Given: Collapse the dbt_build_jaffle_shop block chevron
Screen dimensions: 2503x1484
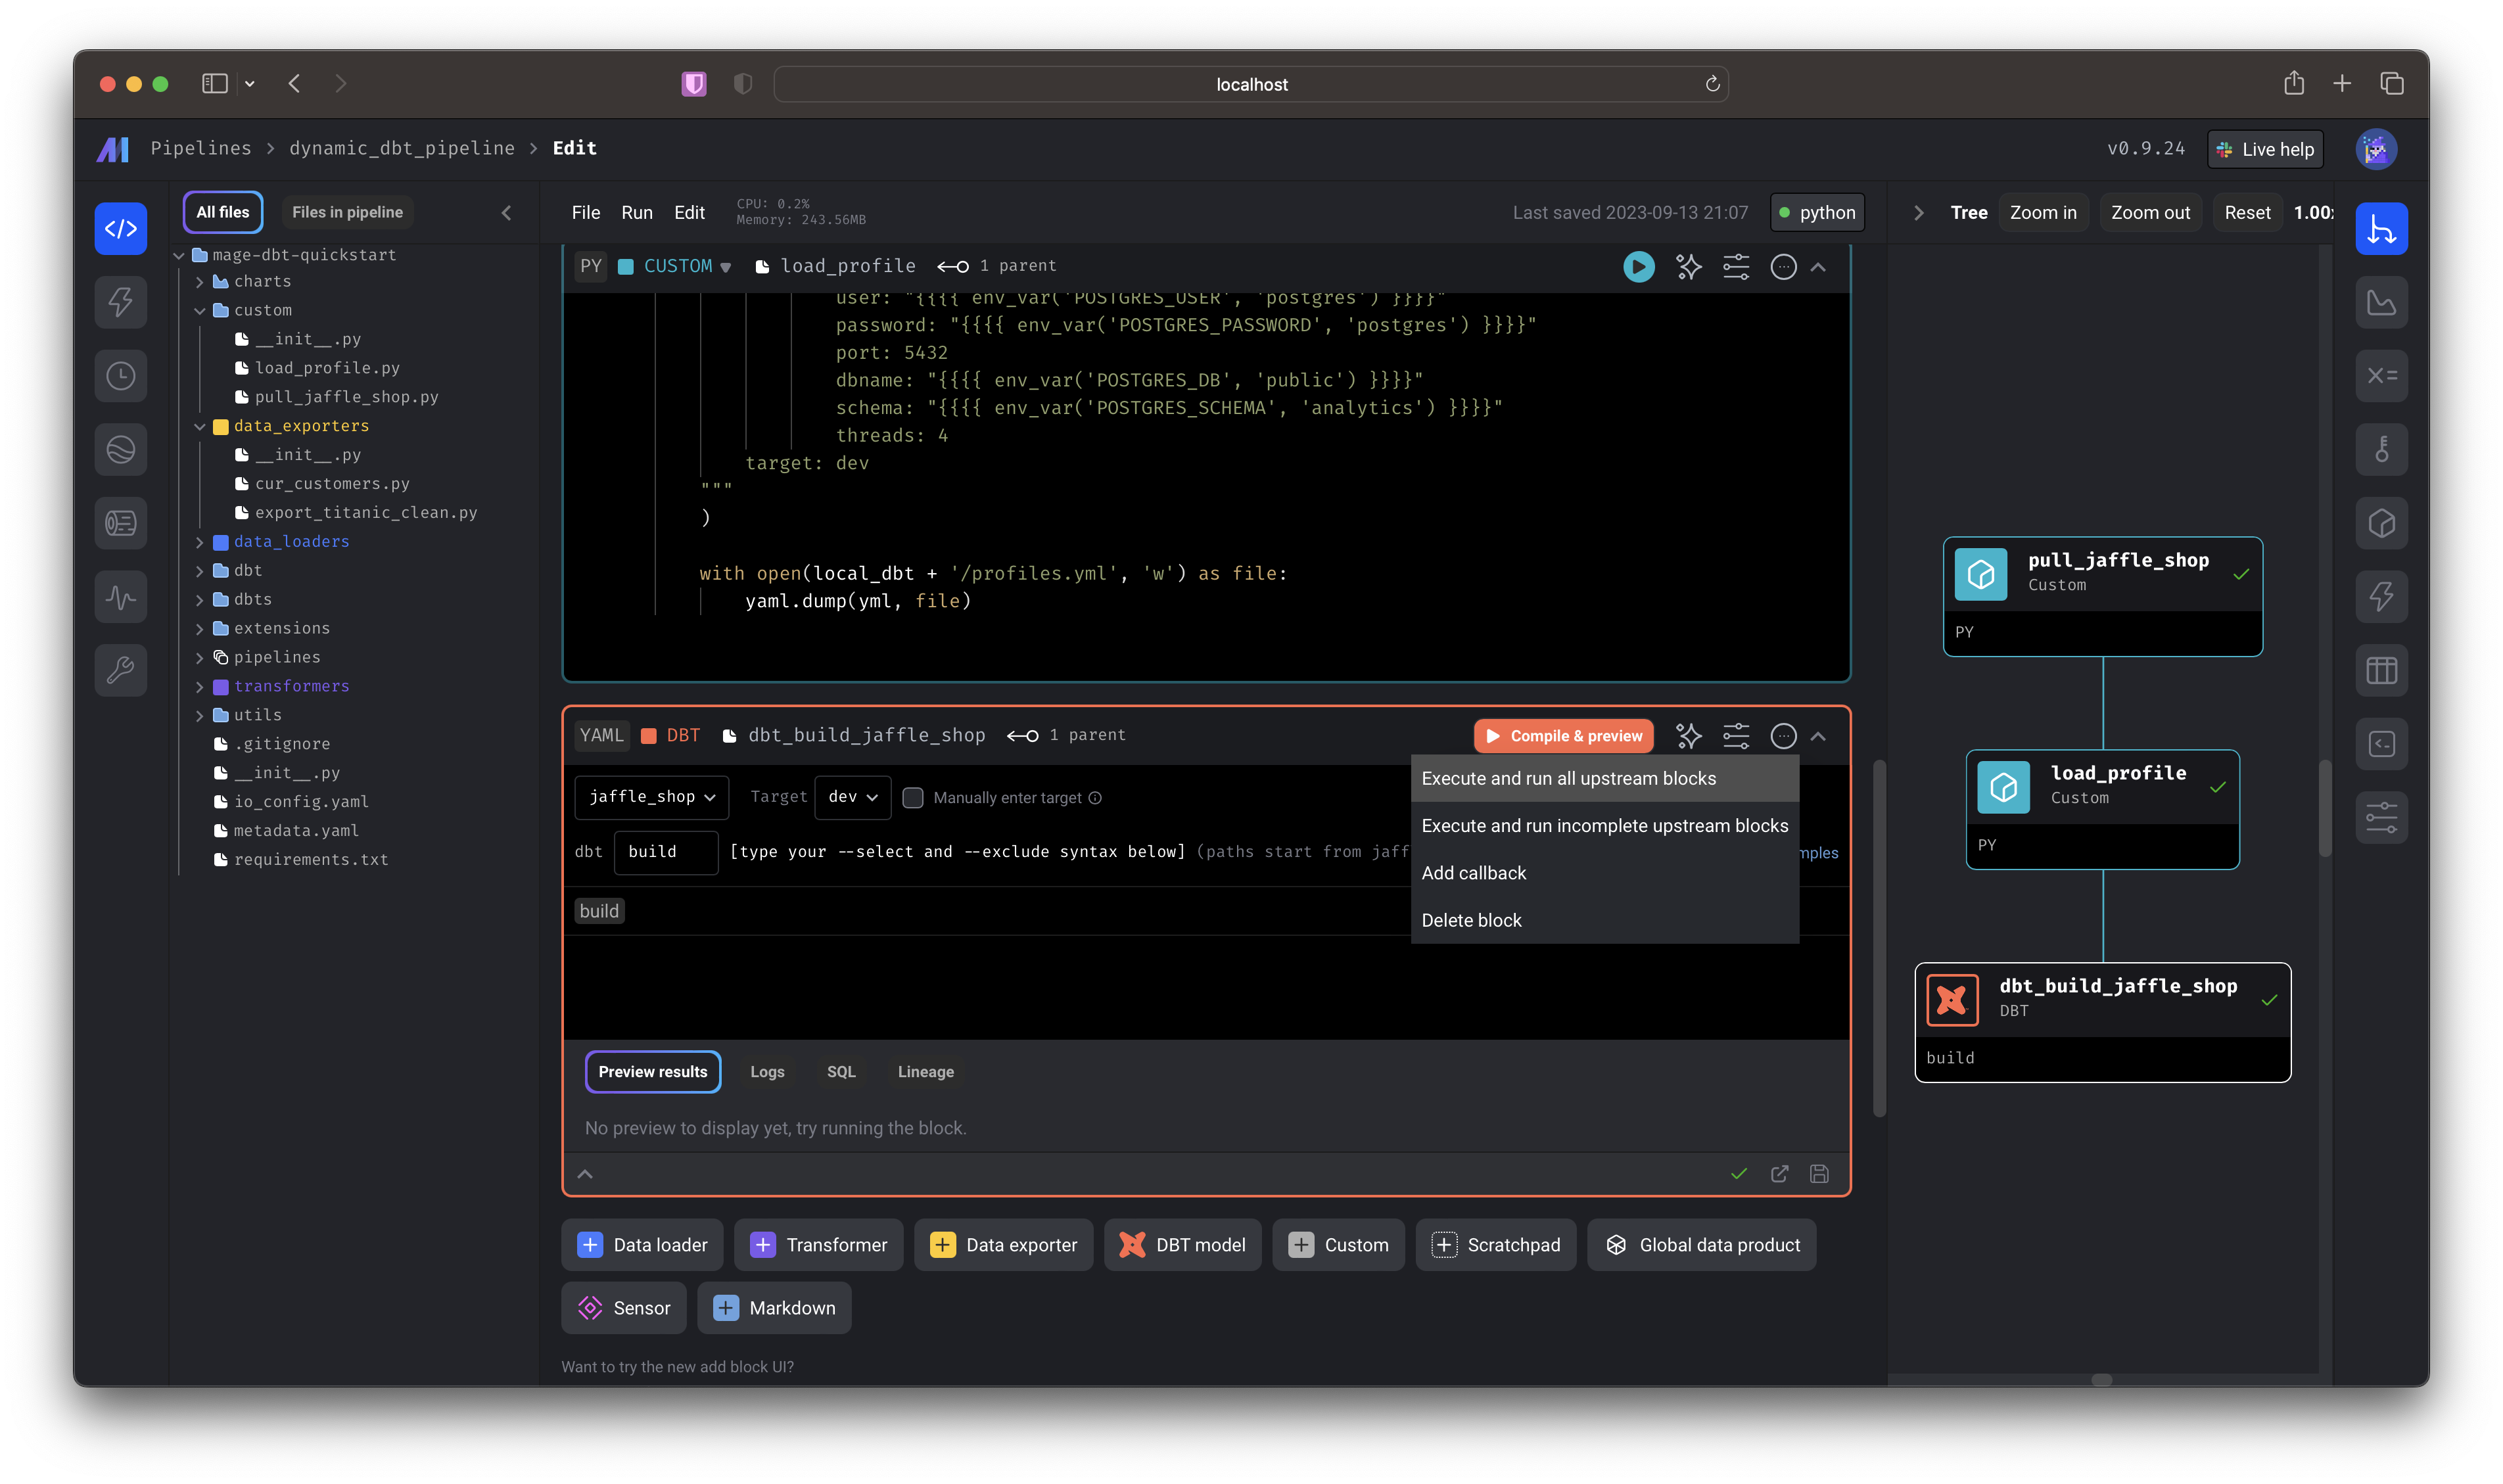Looking at the screenshot, I should [x=1818, y=736].
